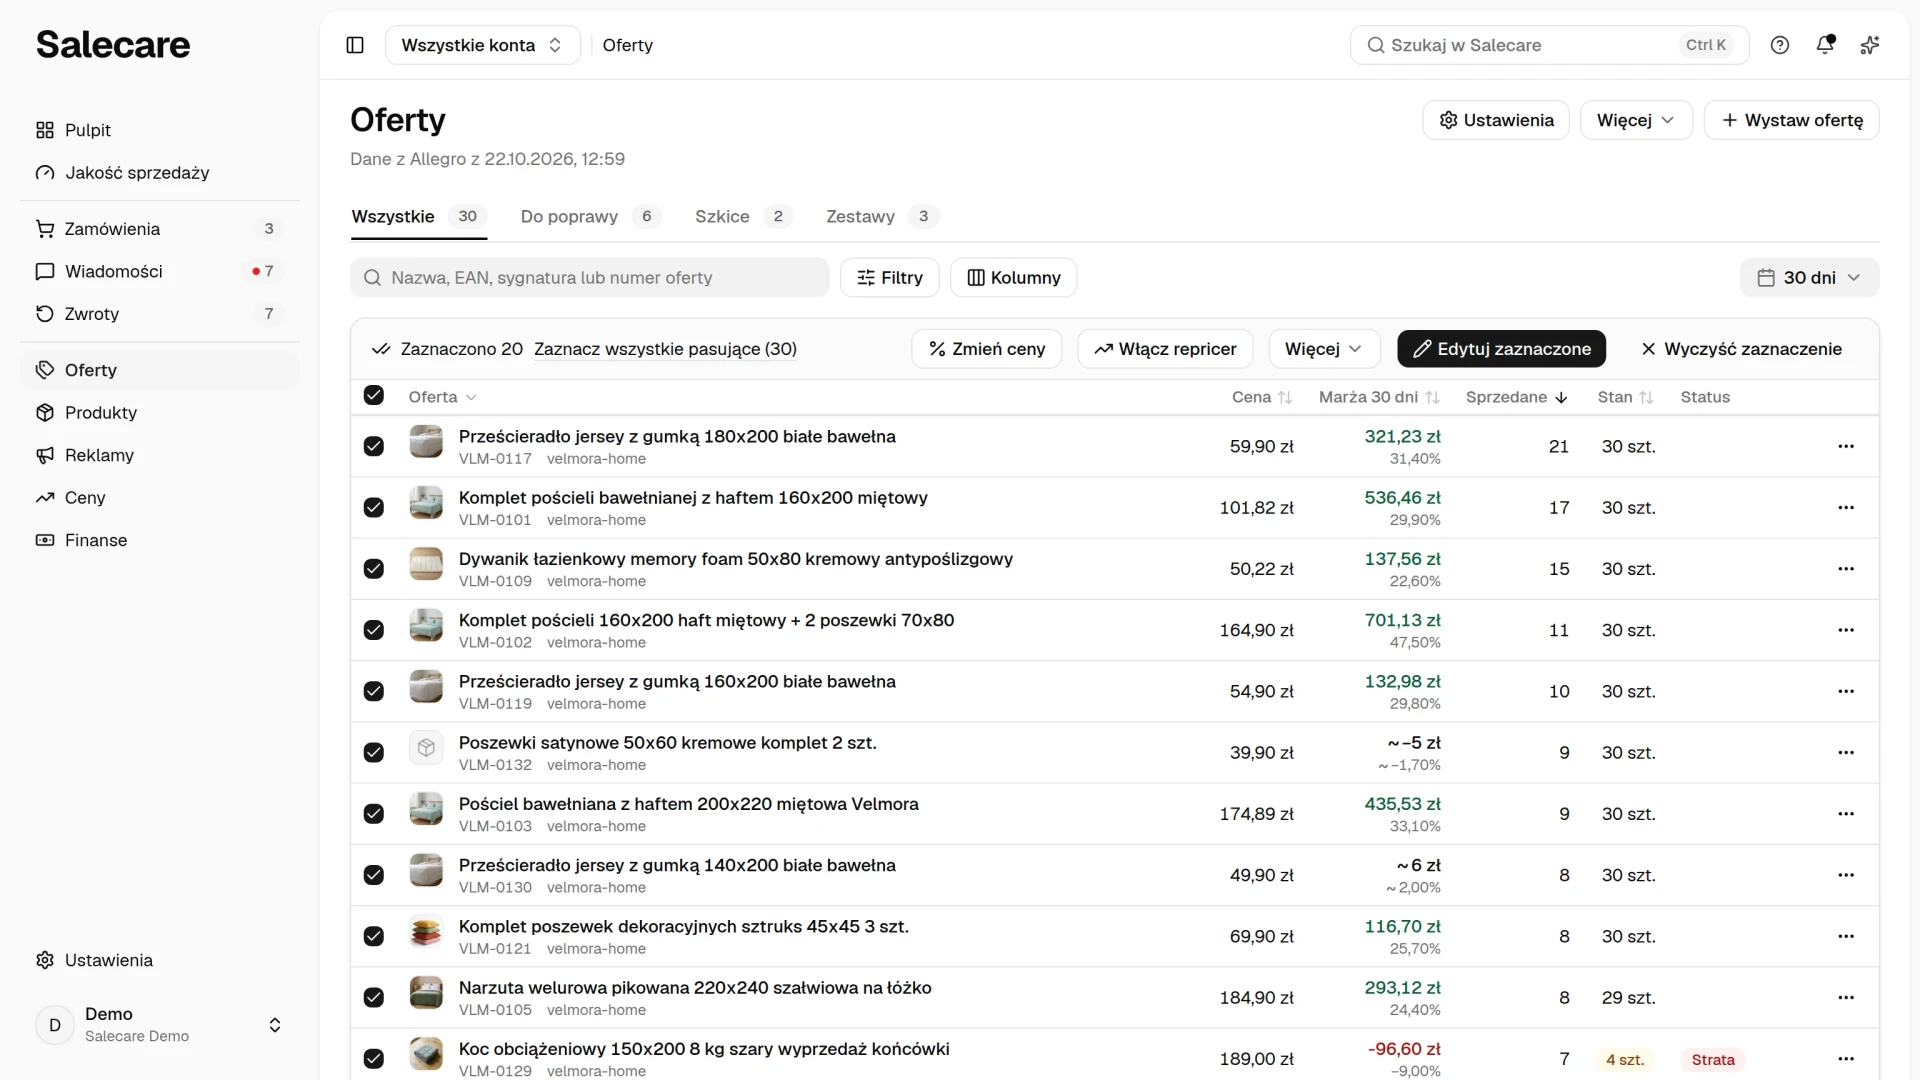Open Pulpit in the sidebar
Screen dimensions: 1920x1080
click(160, 130)
